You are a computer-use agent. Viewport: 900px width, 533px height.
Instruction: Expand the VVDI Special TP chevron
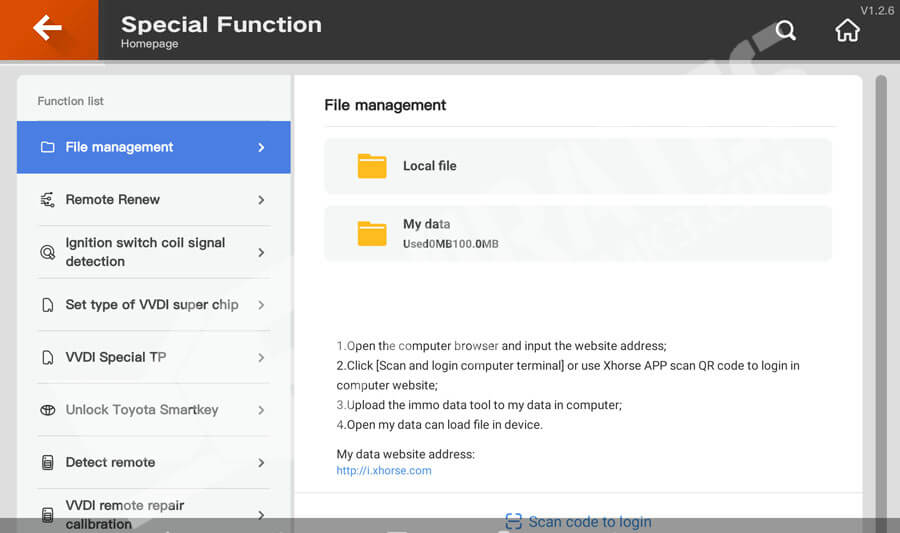click(261, 358)
